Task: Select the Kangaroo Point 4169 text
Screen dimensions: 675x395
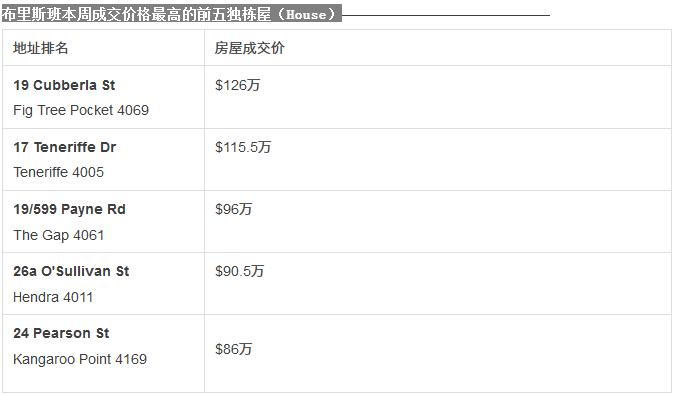Action: click(x=80, y=359)
